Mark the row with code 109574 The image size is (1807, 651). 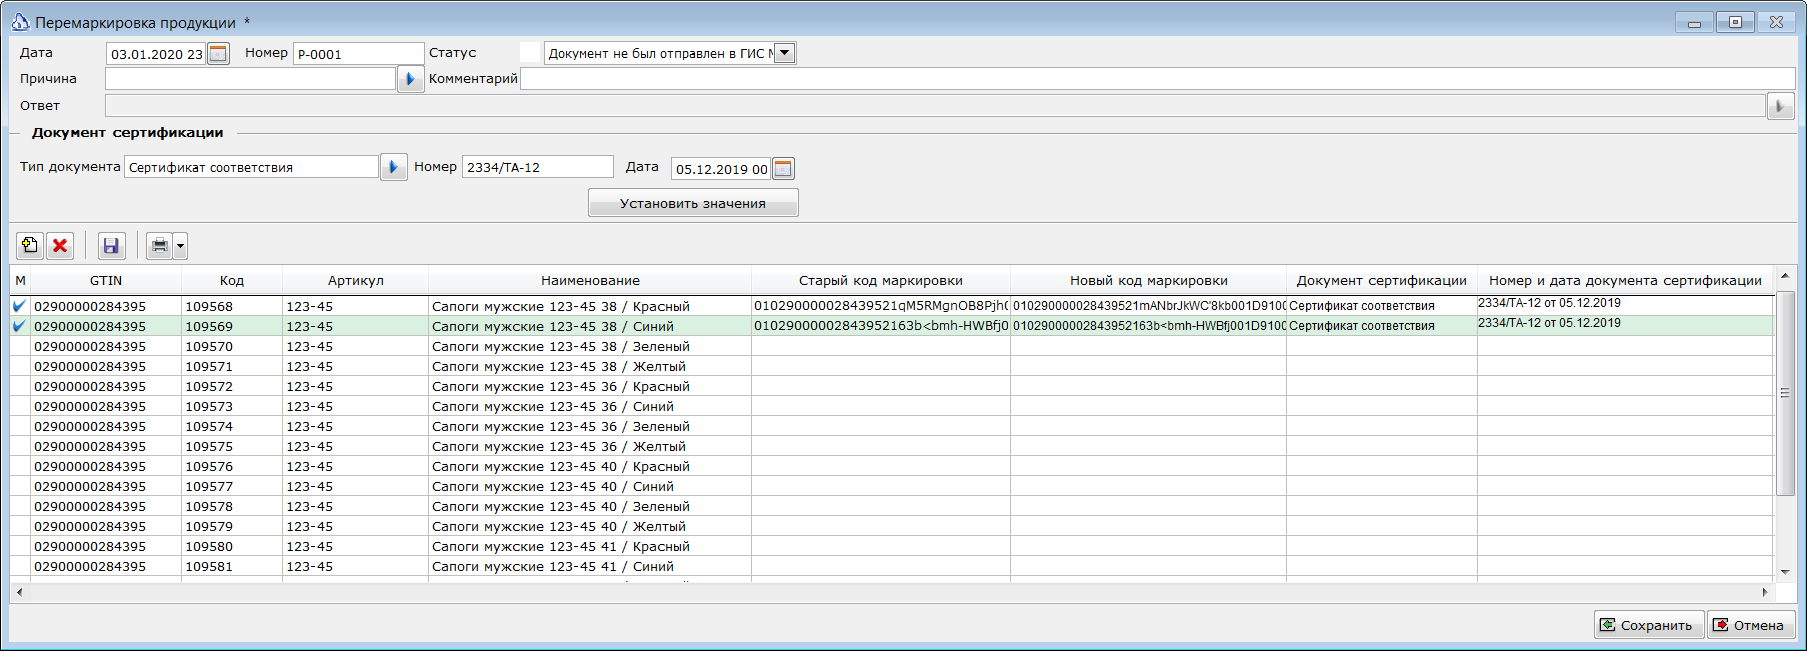[19, 426]
